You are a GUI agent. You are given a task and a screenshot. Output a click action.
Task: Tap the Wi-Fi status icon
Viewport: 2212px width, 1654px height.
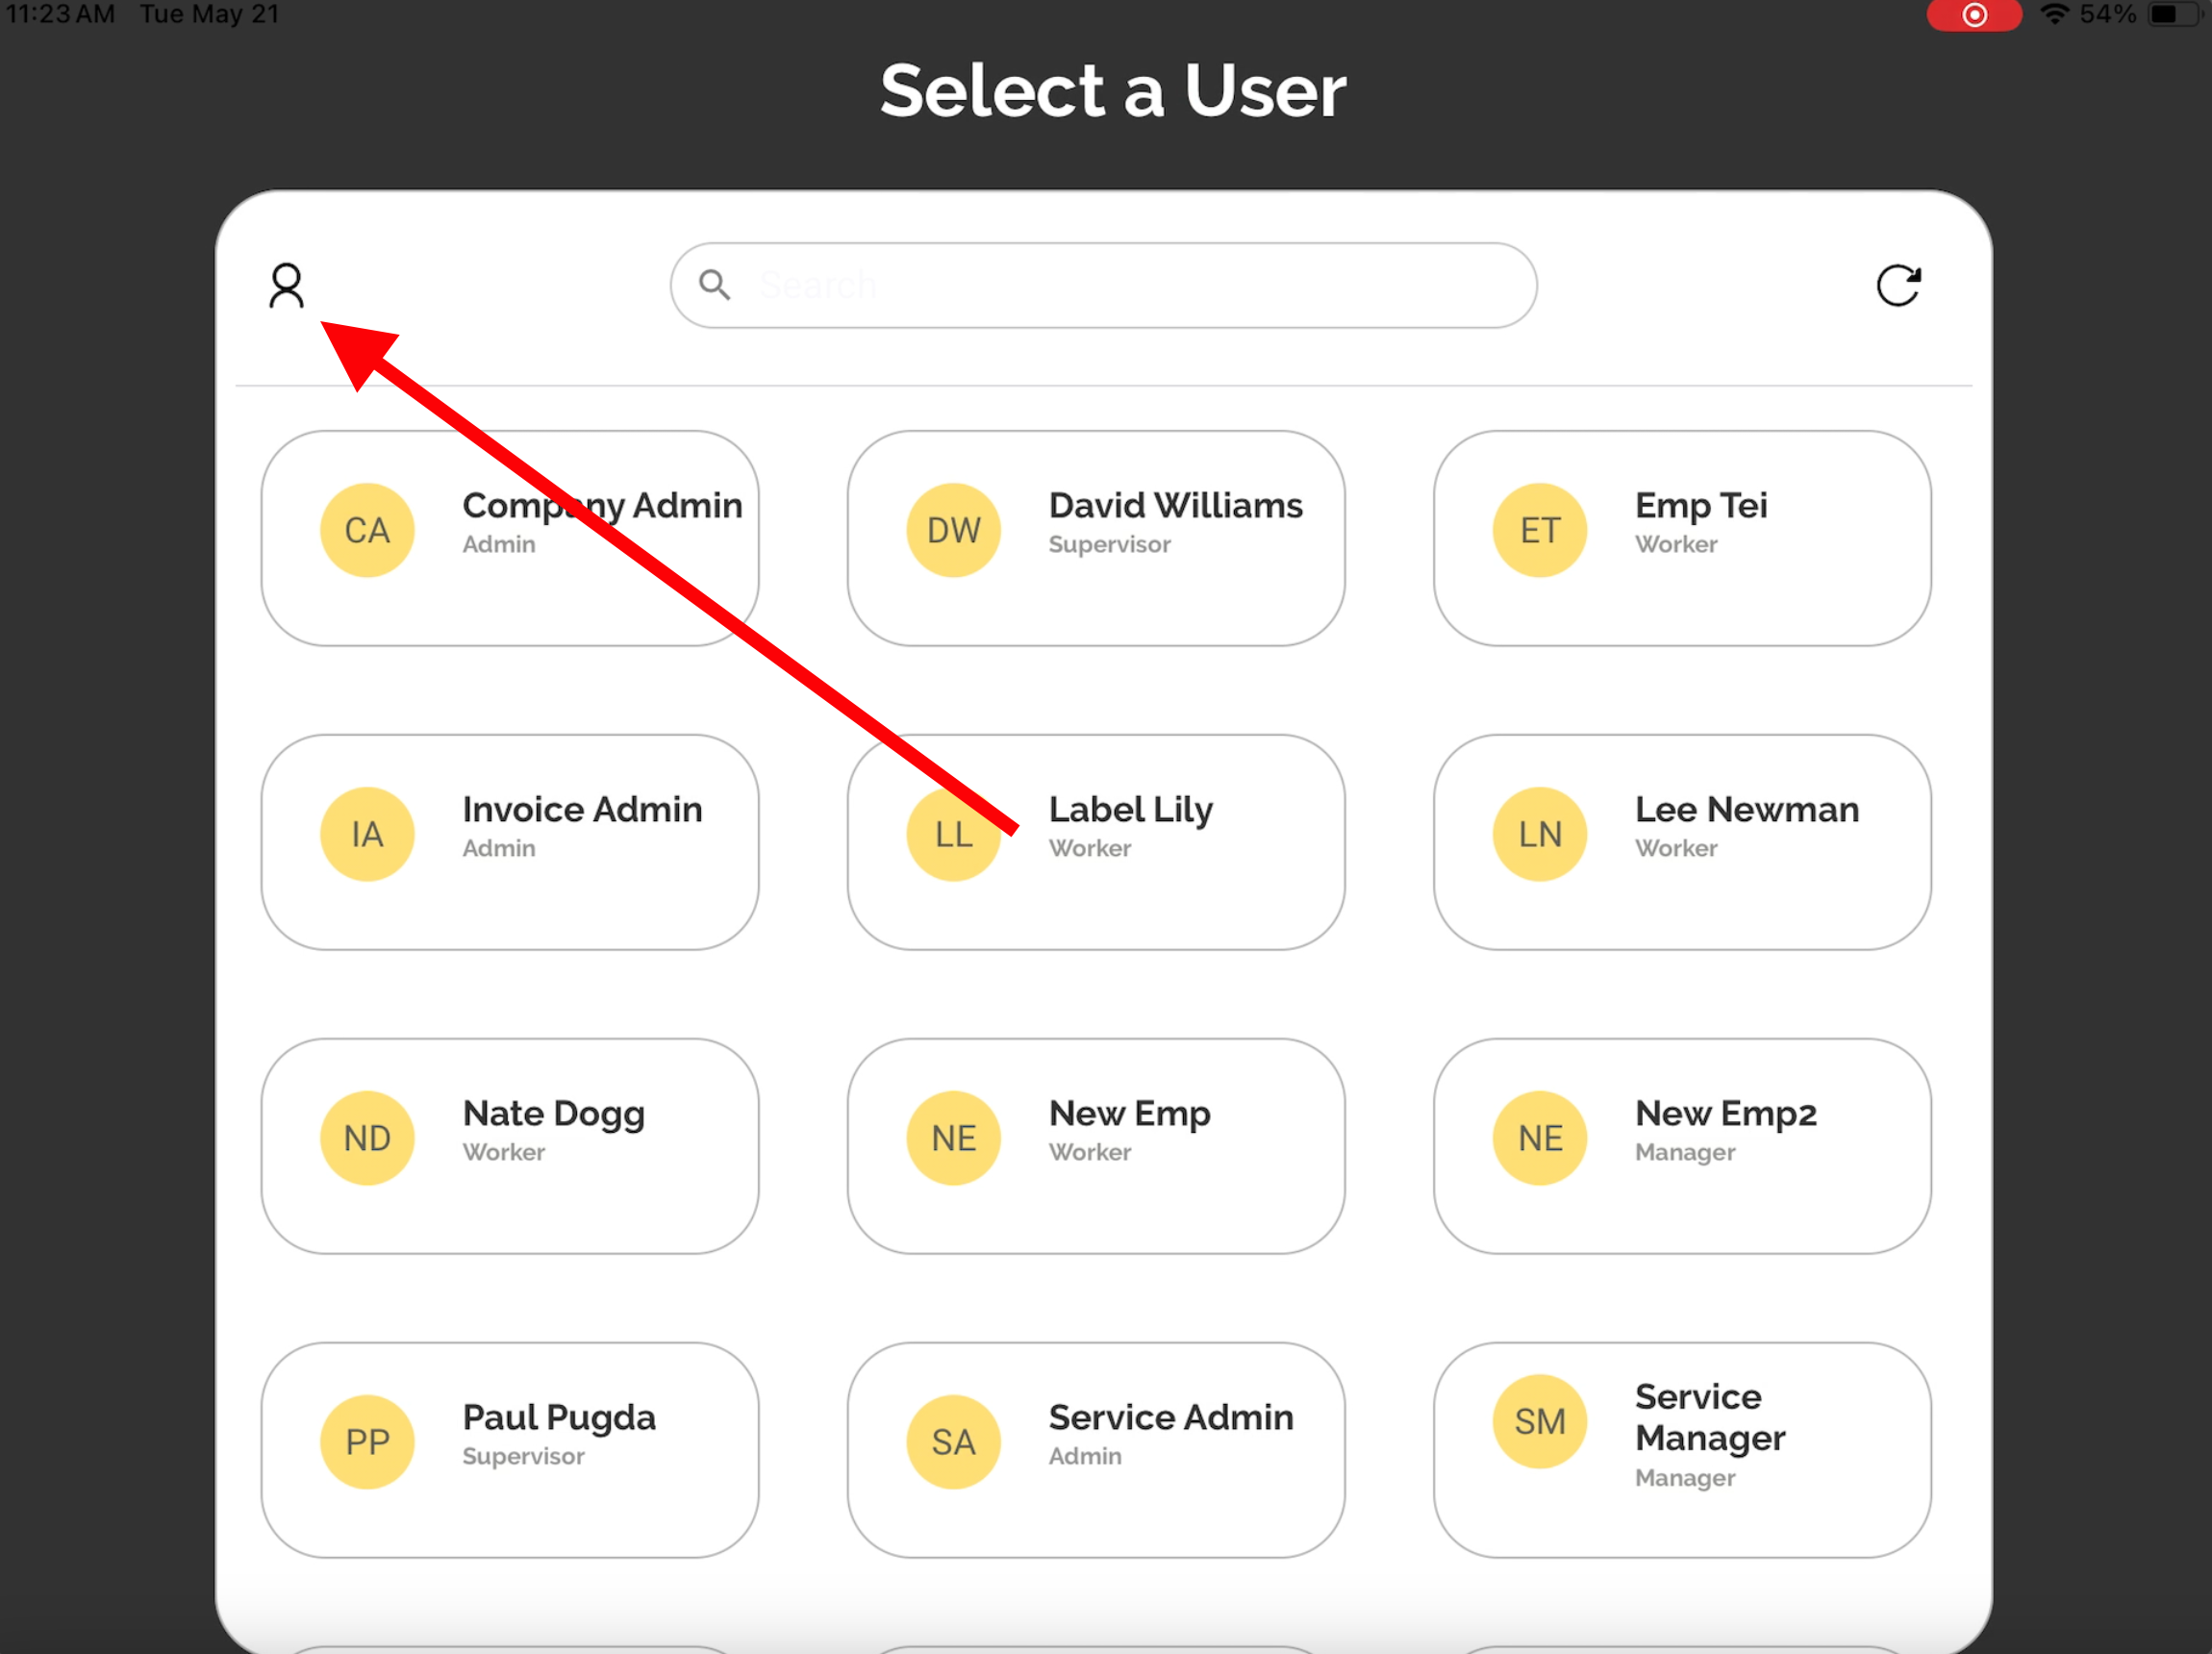click(2054, 14)
